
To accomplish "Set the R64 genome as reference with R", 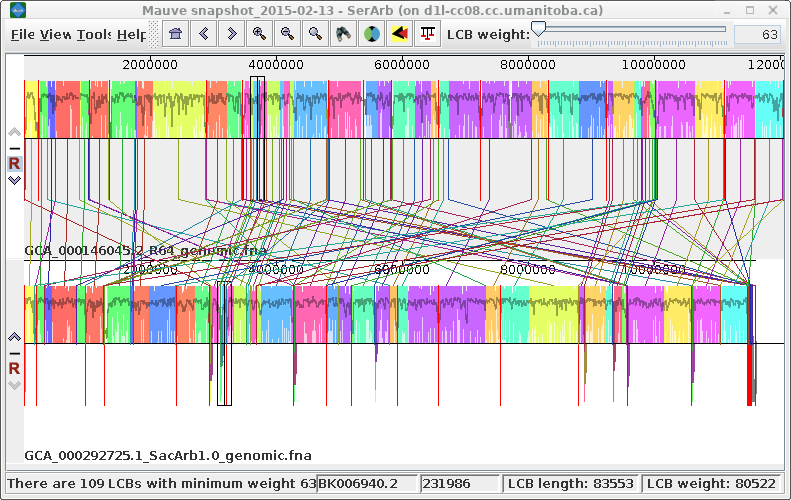I will pos(14,163).
